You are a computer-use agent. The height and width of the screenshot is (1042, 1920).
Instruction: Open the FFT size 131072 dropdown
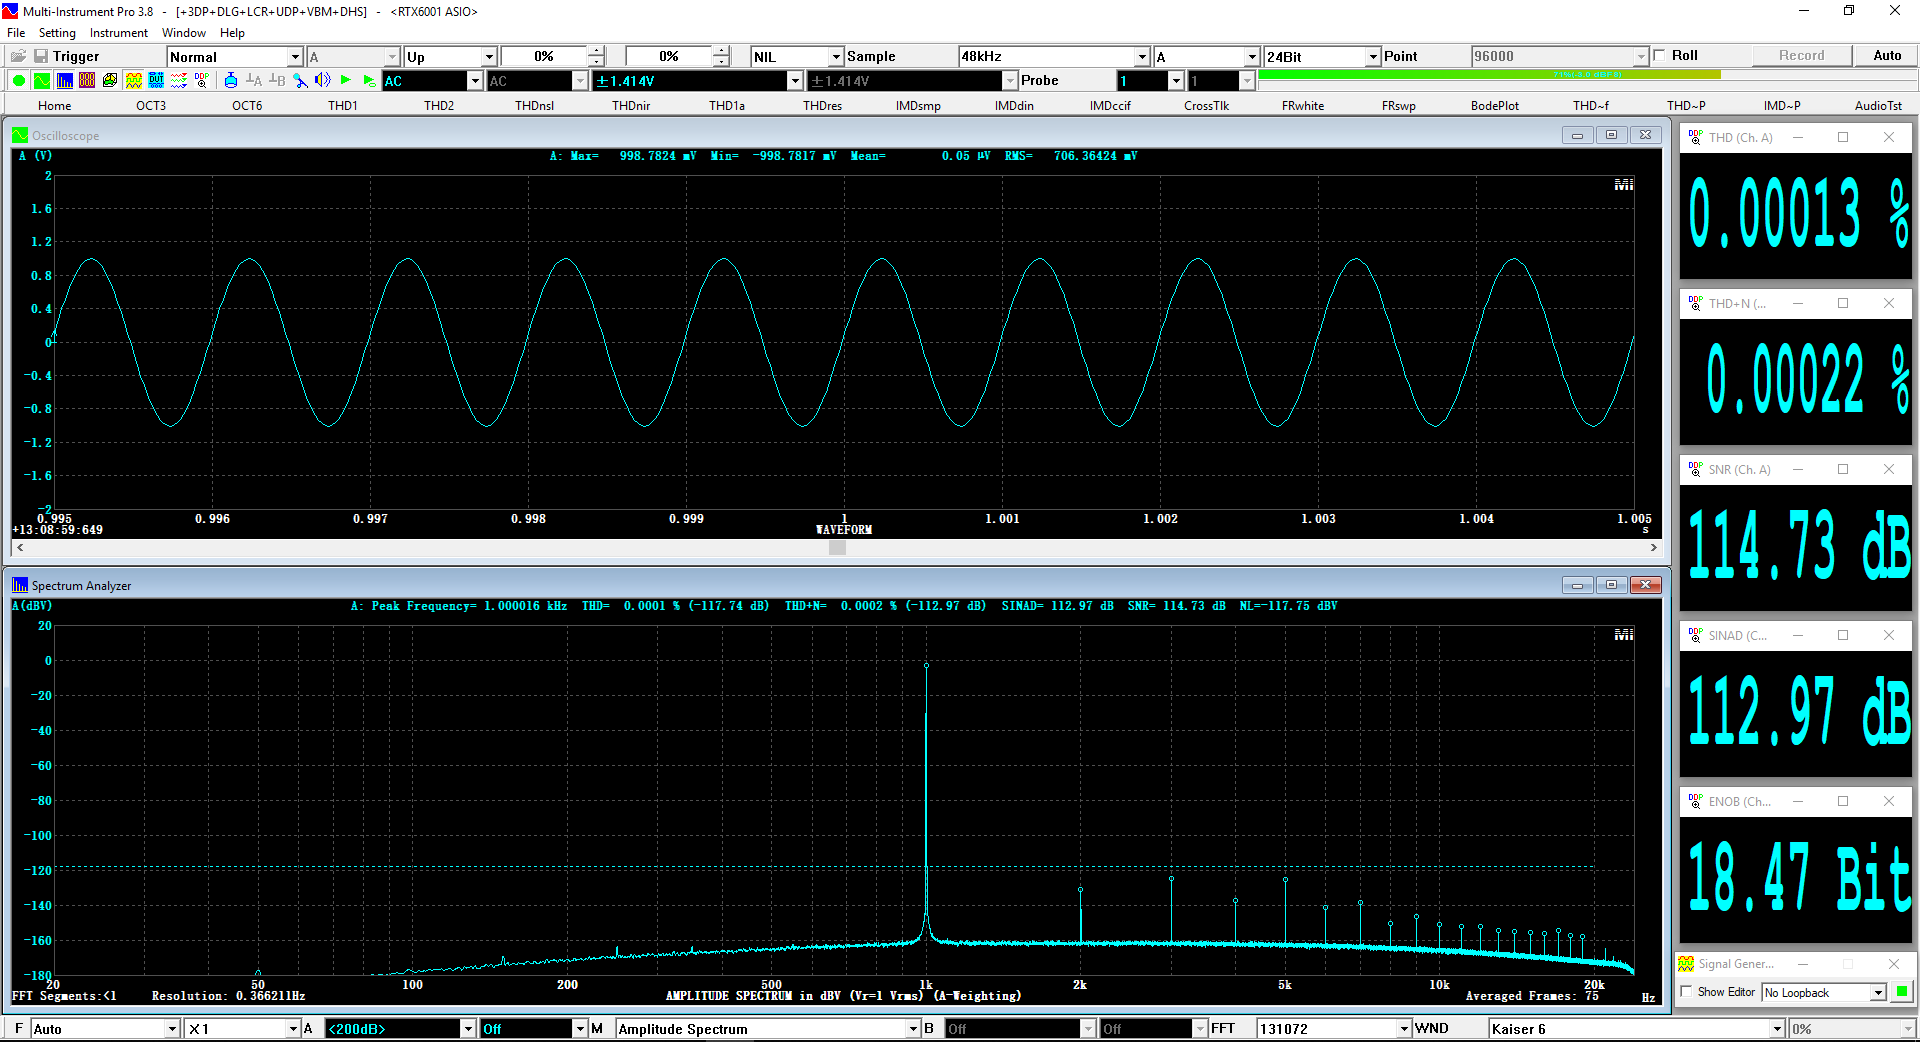pos(1334,1028)
